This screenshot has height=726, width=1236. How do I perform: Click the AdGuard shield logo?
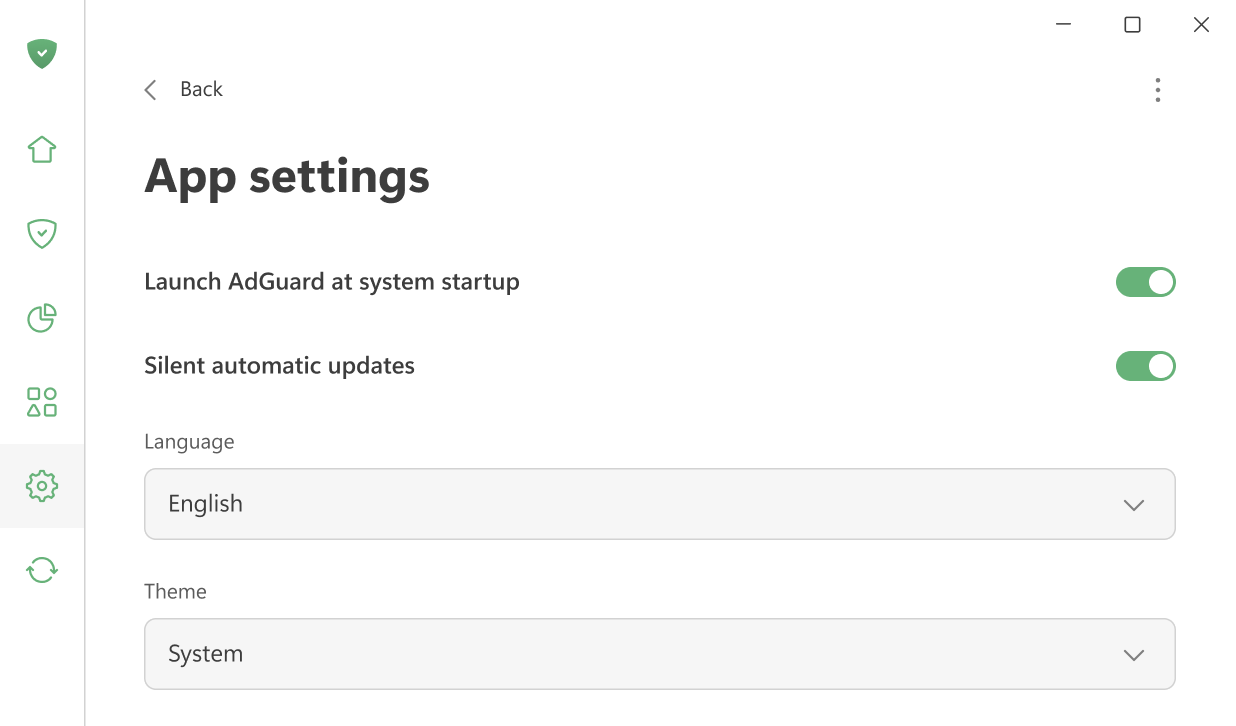(42, 54)
